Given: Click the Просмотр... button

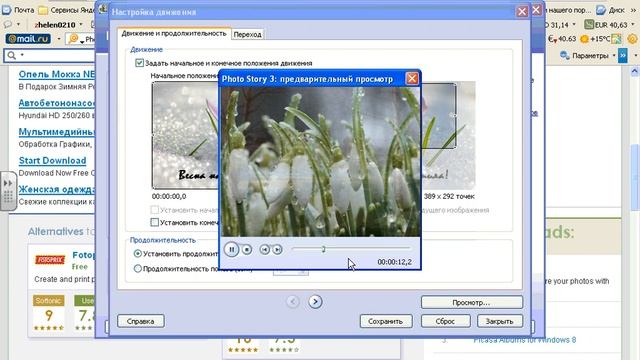Looking at the screenshot, I should (x=472, y=302).
